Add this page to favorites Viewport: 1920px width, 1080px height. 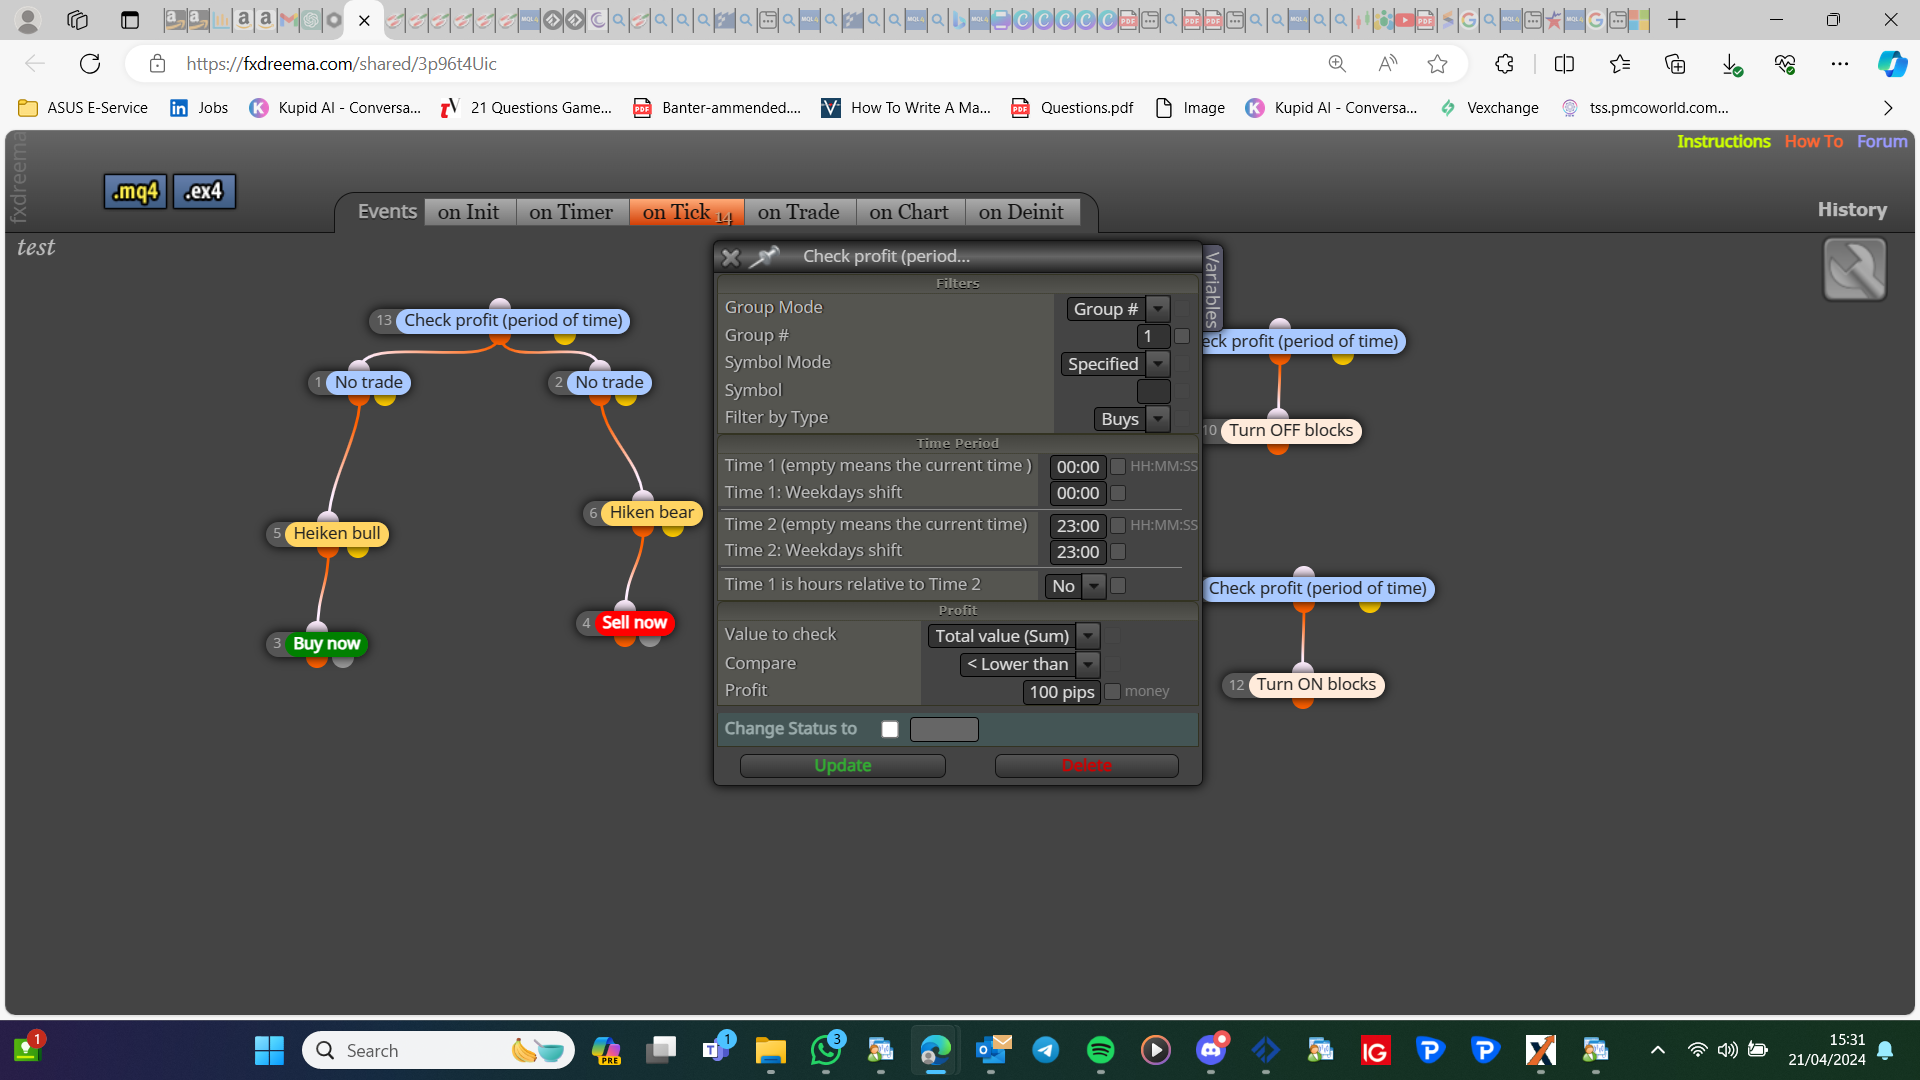click(x=1437, y=64)
